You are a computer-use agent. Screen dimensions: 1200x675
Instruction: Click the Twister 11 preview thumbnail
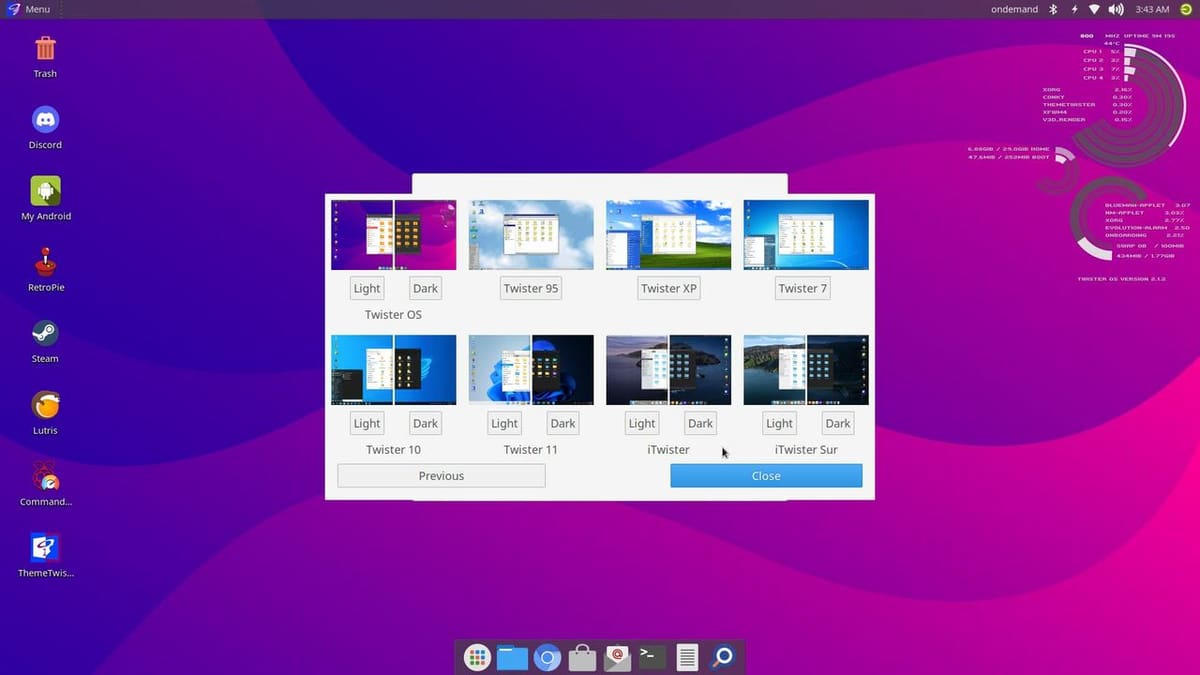coord(531,370)
